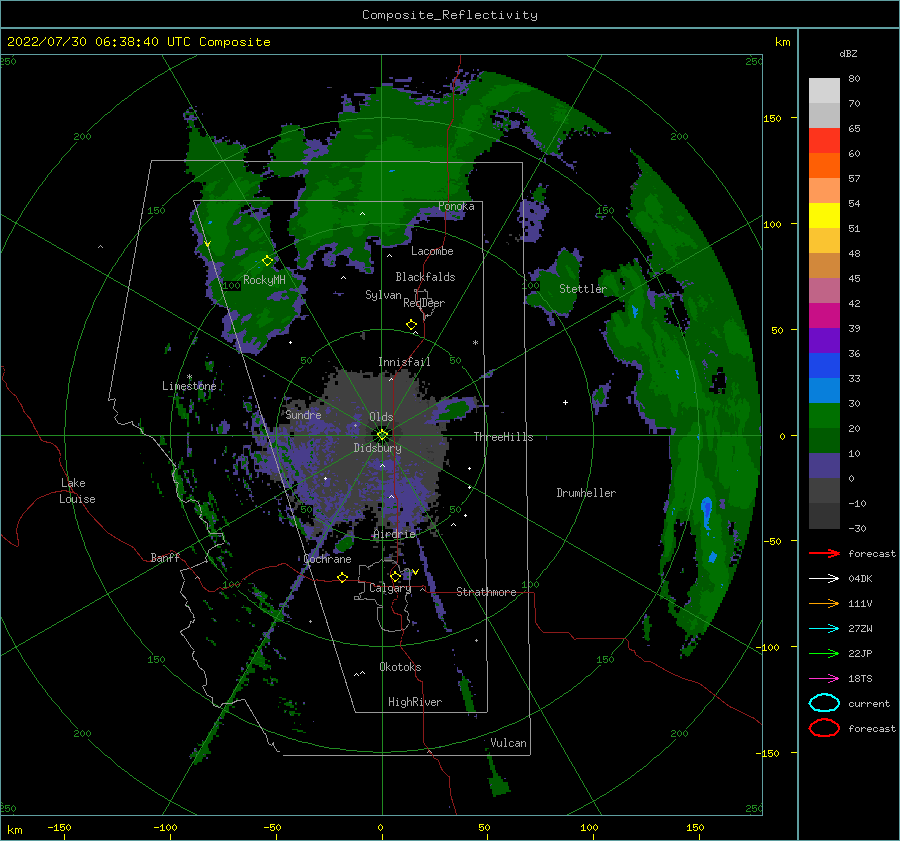Click the Stettler city label
The image size is (900, 841).
(583, 289)
